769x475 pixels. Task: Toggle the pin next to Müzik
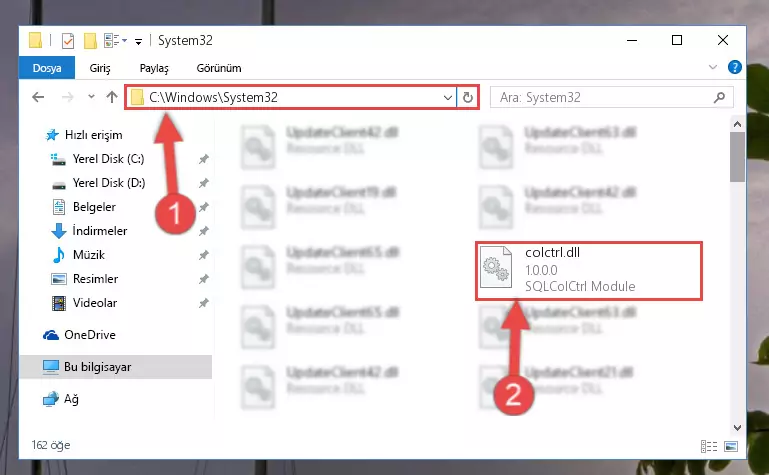[203, 255]
